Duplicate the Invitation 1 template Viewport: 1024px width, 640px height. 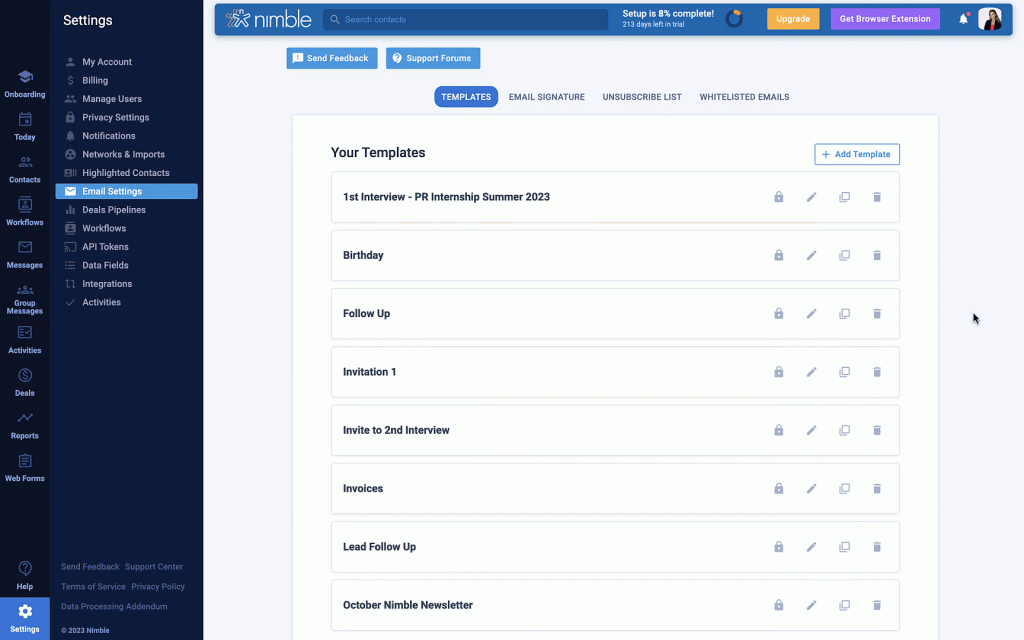coord(844,372)
